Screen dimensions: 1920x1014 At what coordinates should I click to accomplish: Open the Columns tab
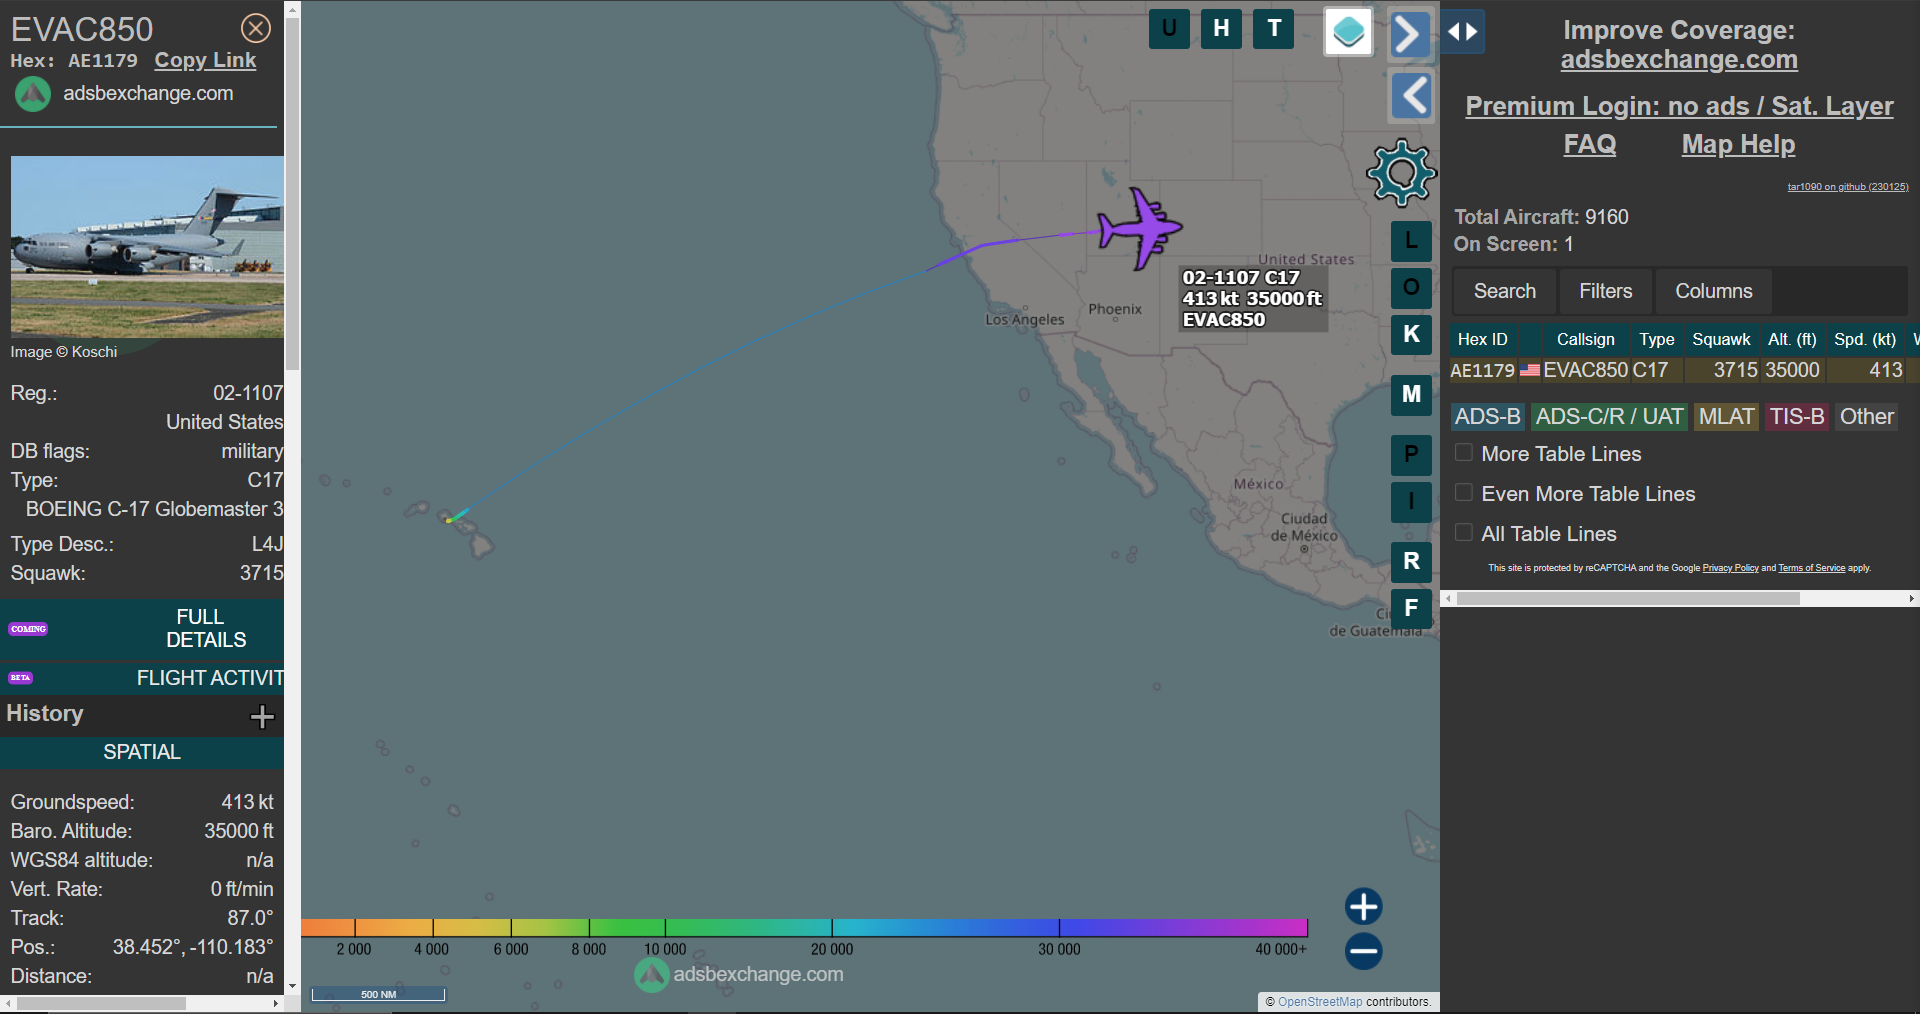tap(1713, 291)
